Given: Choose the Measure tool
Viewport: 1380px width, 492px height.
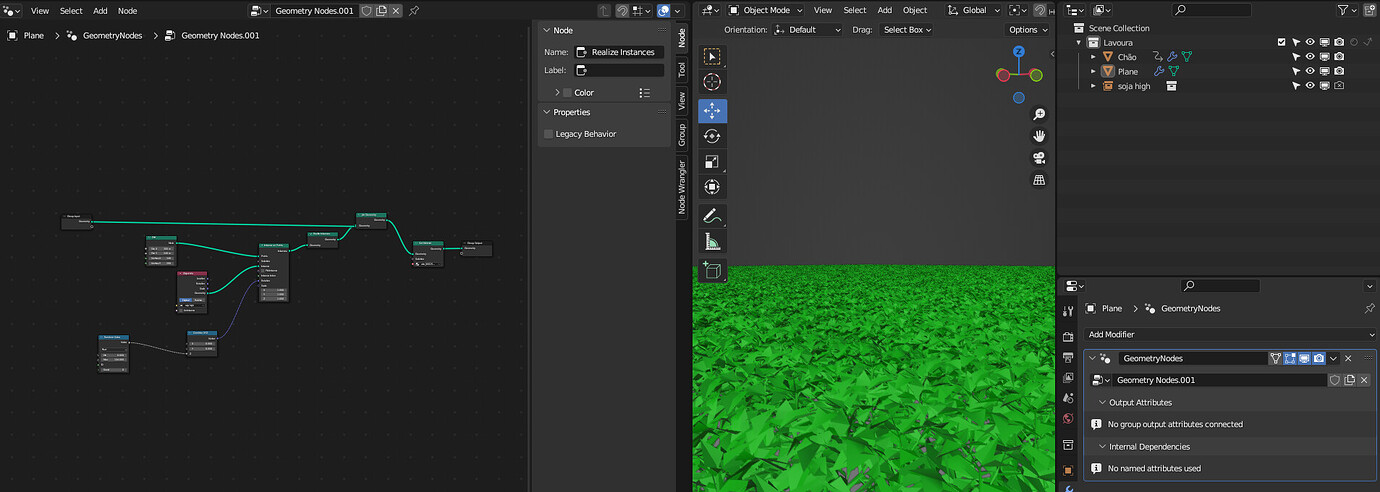Looking at the screenshot, I should [x=712, y=241].
